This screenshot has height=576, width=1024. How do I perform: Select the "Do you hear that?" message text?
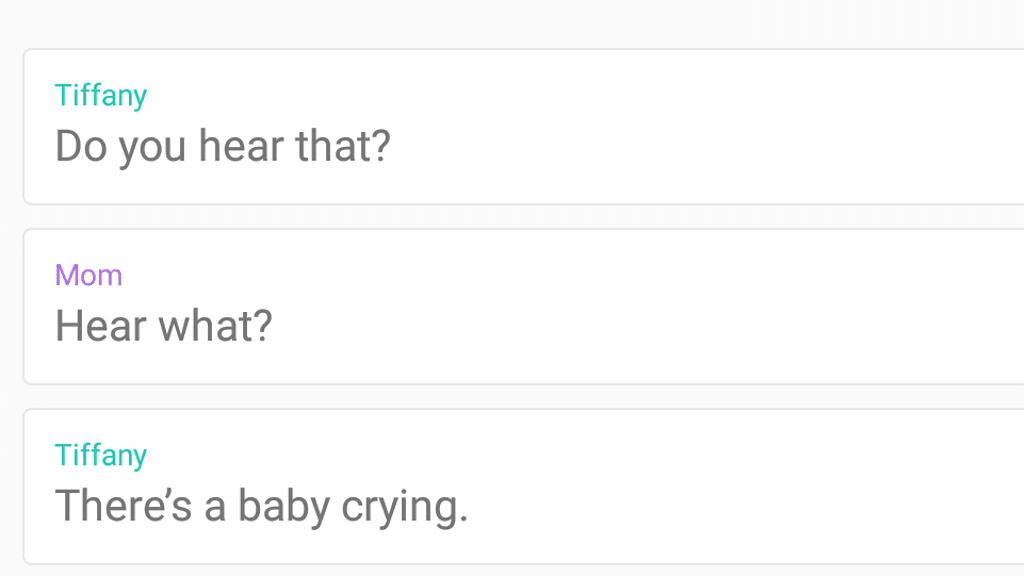(x=222, y=146)
